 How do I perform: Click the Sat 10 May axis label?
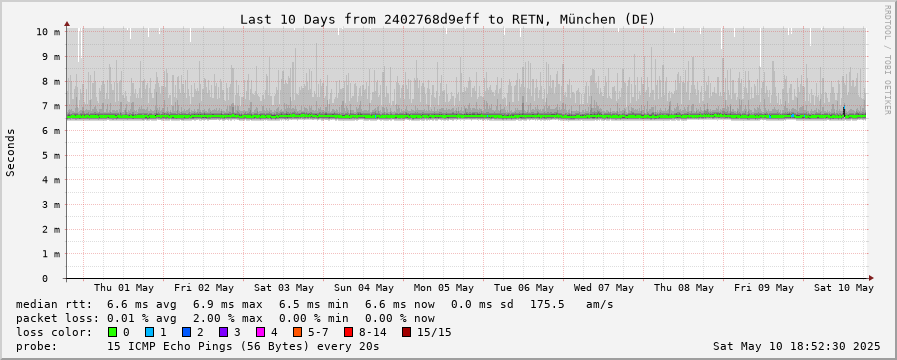[x=844, y=288]
